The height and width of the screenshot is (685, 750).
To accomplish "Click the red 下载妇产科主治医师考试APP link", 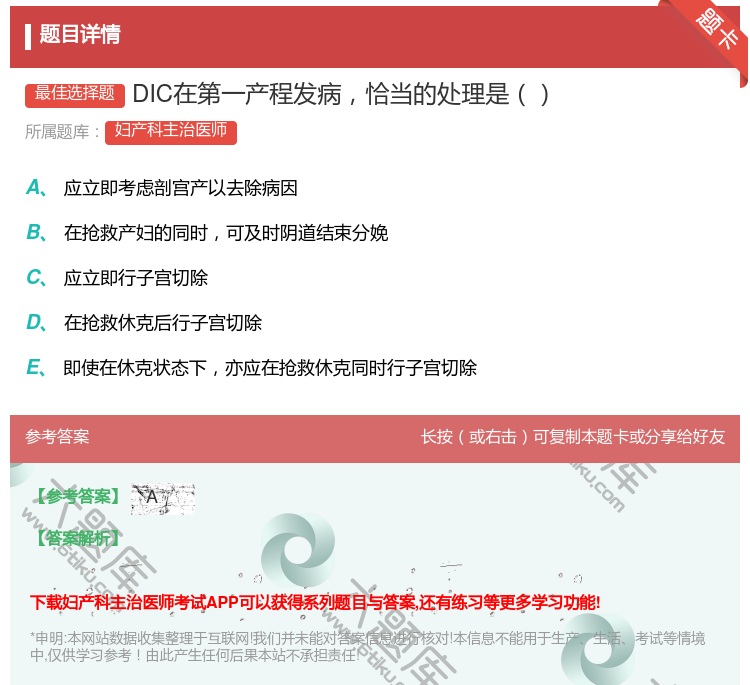I will coord(315,602).
